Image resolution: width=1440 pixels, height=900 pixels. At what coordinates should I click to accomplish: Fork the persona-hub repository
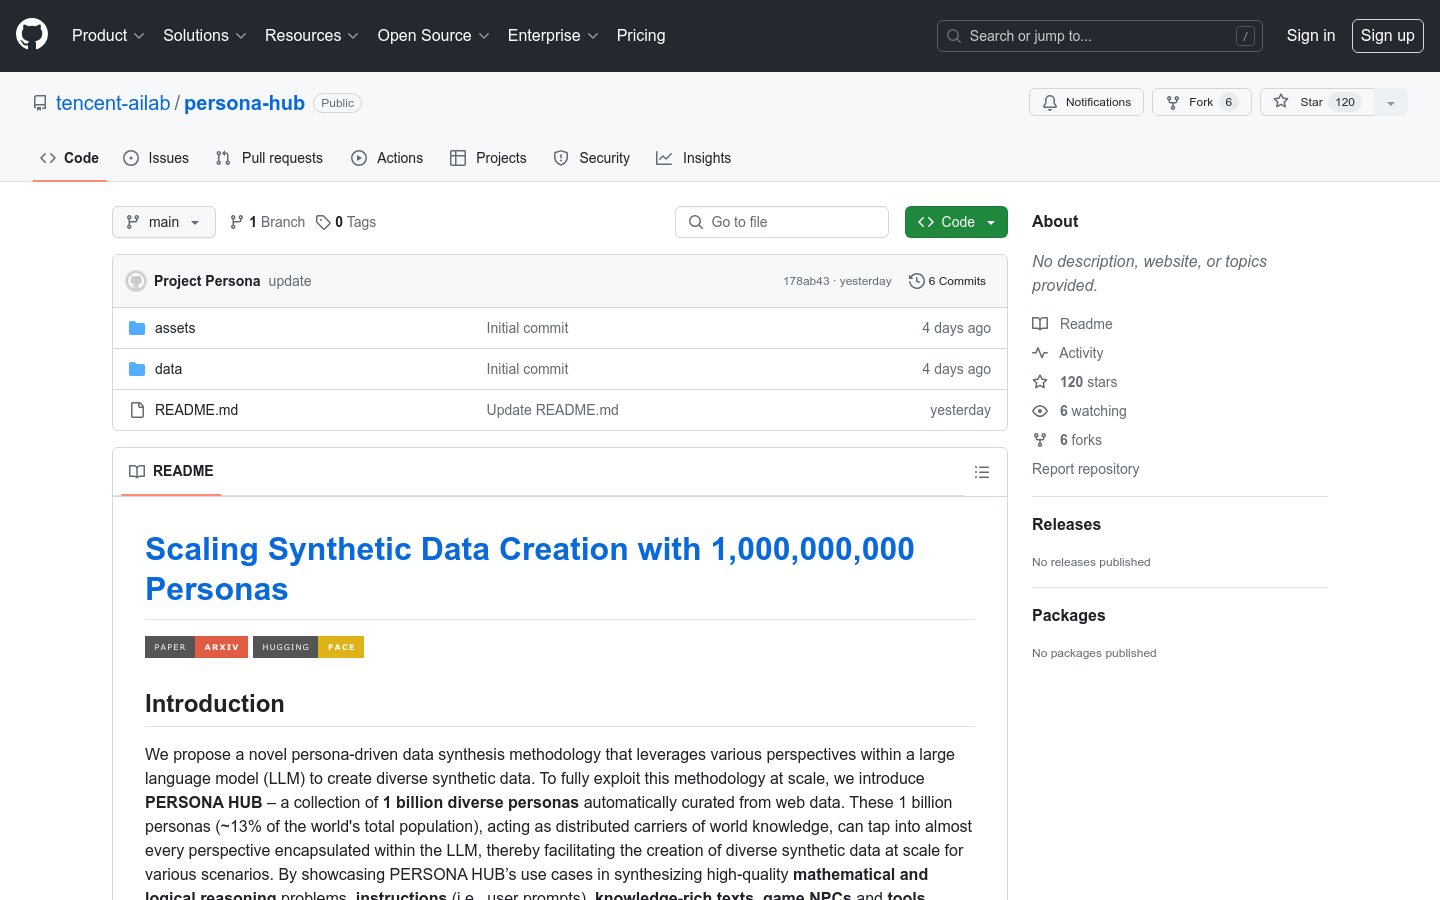[x=1202, y=102]
